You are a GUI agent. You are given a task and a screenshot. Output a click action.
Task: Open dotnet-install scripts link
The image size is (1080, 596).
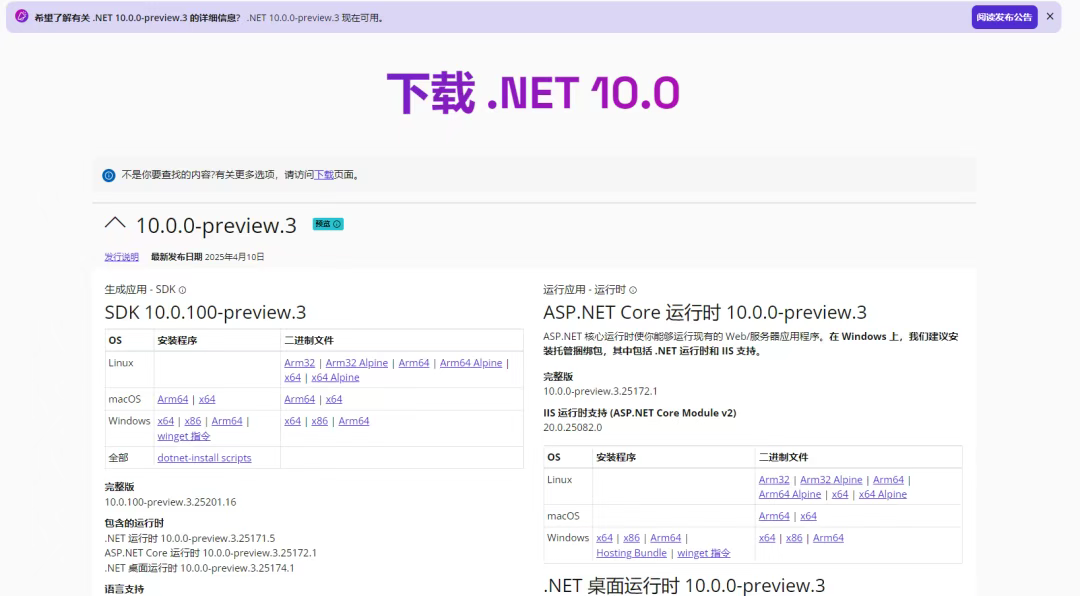(205, 458)
